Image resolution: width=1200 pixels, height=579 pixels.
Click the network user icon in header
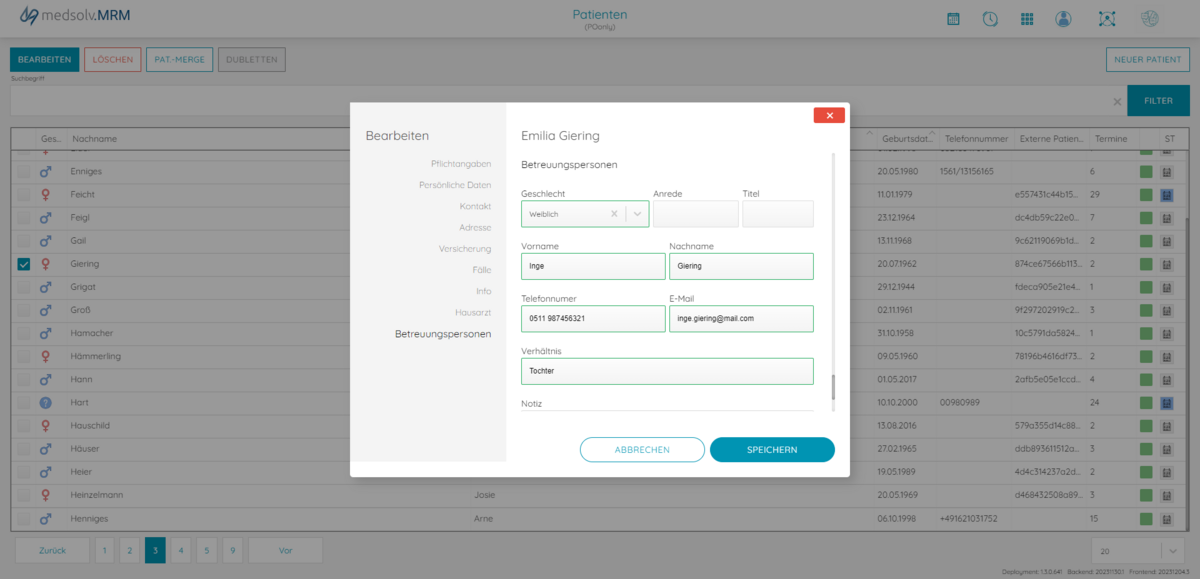[x=1106, y=19]
